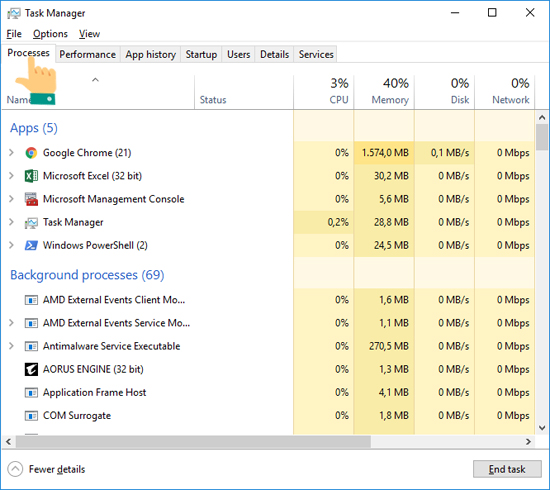
Task: Click the Application Frame Host icon
Action: point(31,392)
